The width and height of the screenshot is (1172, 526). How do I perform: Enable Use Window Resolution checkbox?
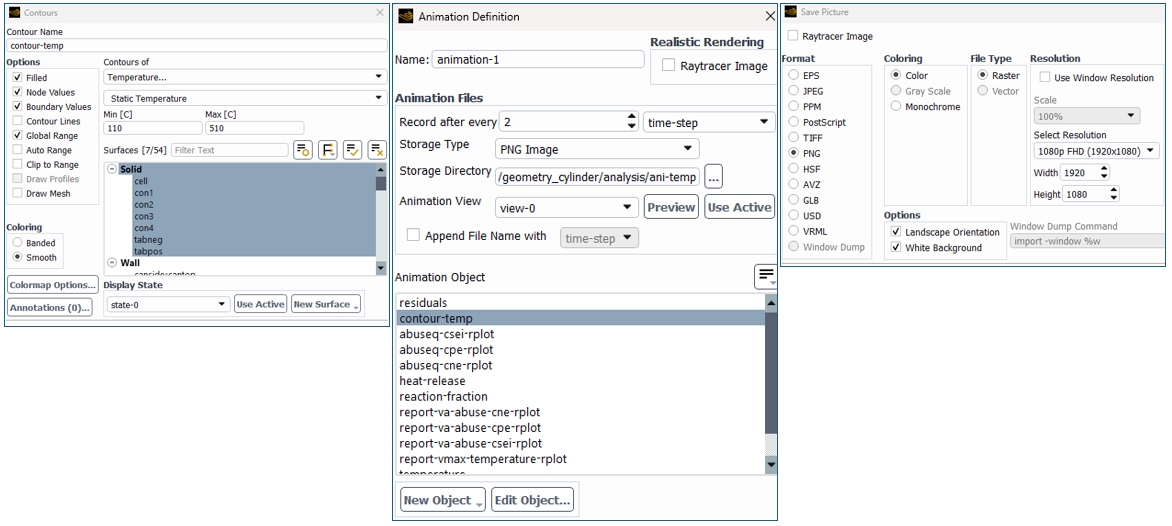point(1043,78)
